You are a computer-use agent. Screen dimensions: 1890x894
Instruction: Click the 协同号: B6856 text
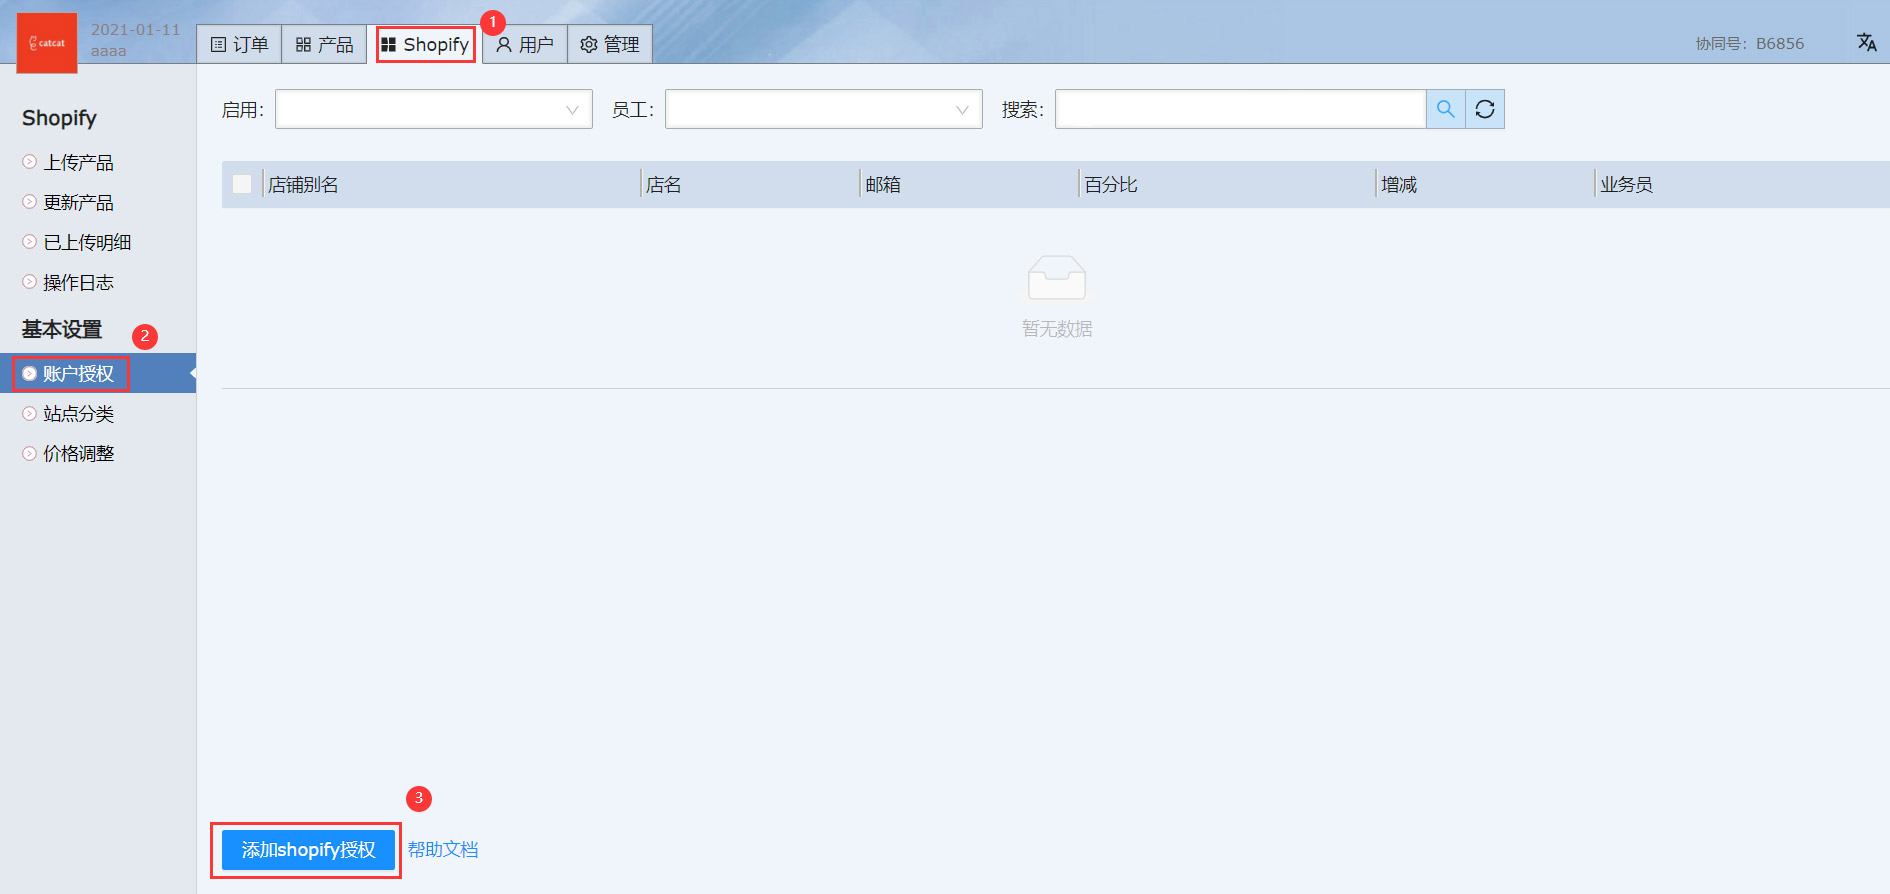coord(1750,44)
